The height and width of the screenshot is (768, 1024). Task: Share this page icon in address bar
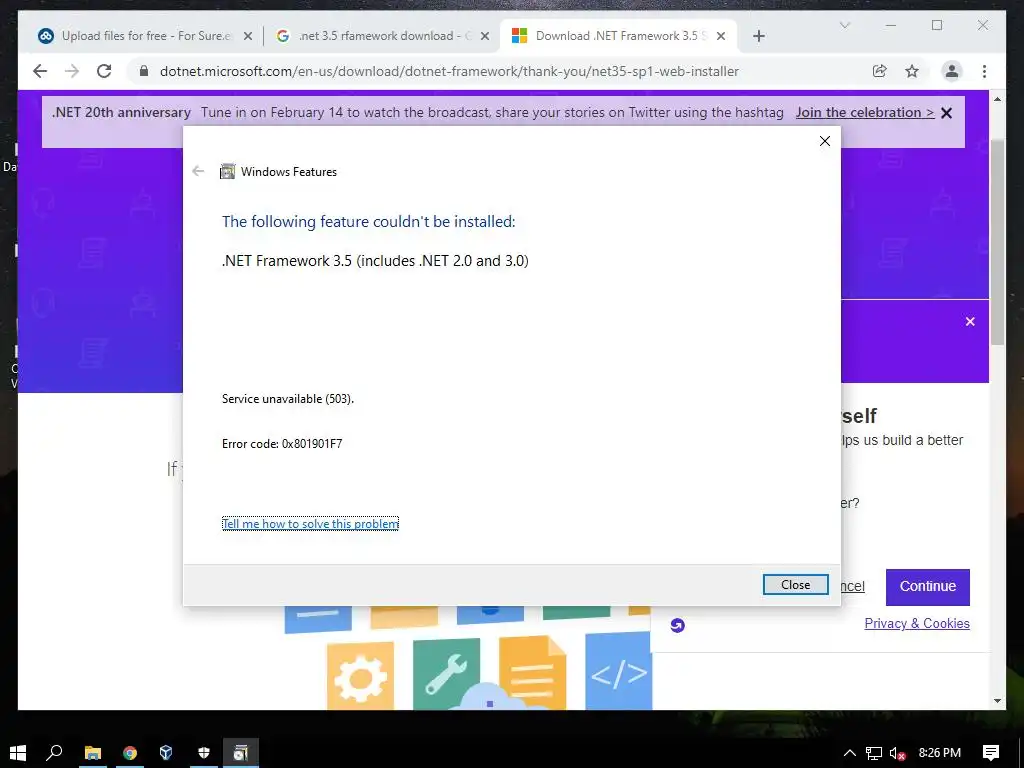(880, 71)
